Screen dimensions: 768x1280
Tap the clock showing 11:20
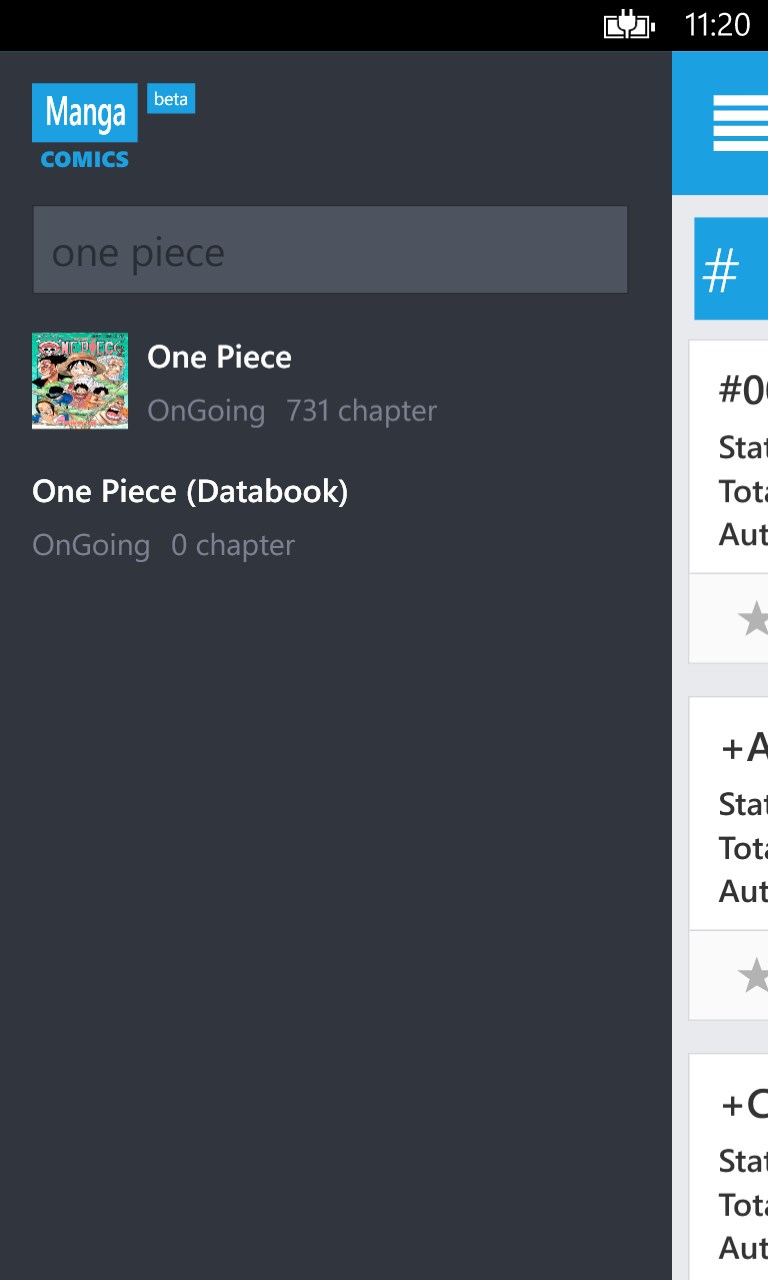point(717,25)
